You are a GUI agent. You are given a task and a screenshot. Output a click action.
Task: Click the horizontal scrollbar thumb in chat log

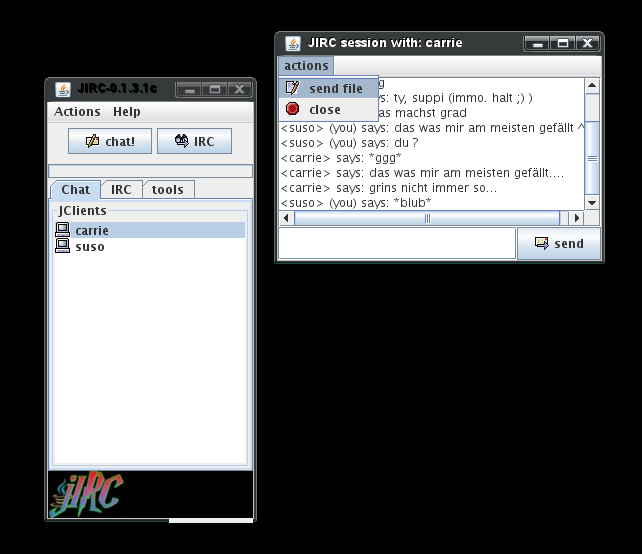(x=427, y=218)
